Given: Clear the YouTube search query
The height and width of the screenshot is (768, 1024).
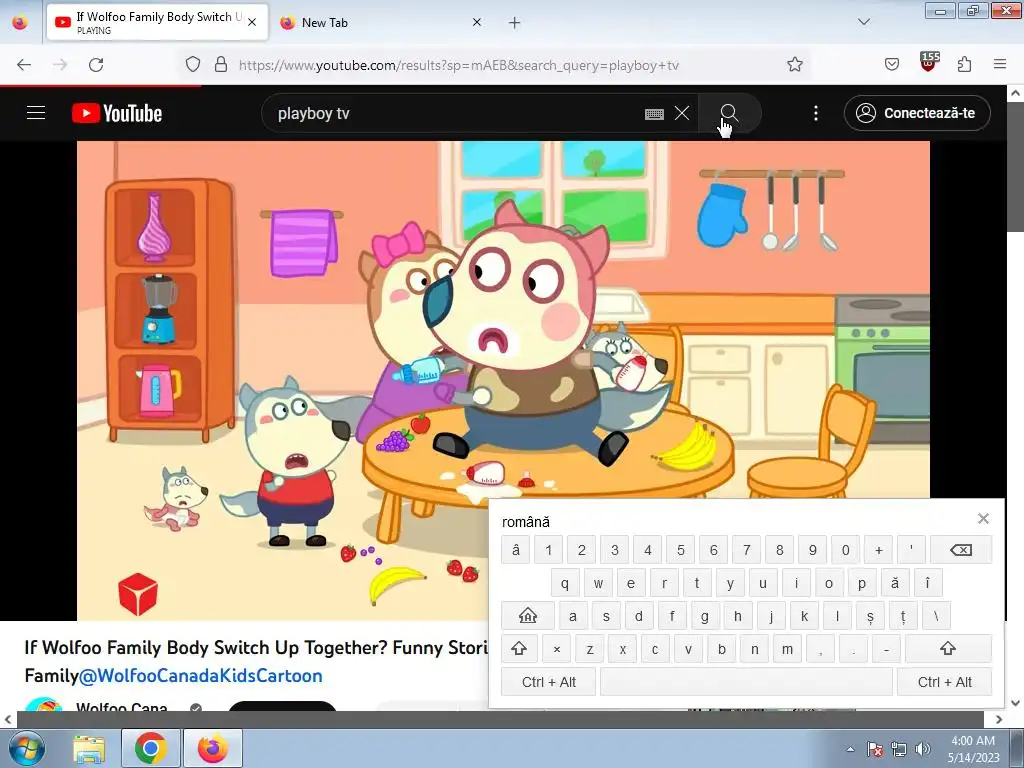Looking at the screenshot, I should (x=682, y=113).
